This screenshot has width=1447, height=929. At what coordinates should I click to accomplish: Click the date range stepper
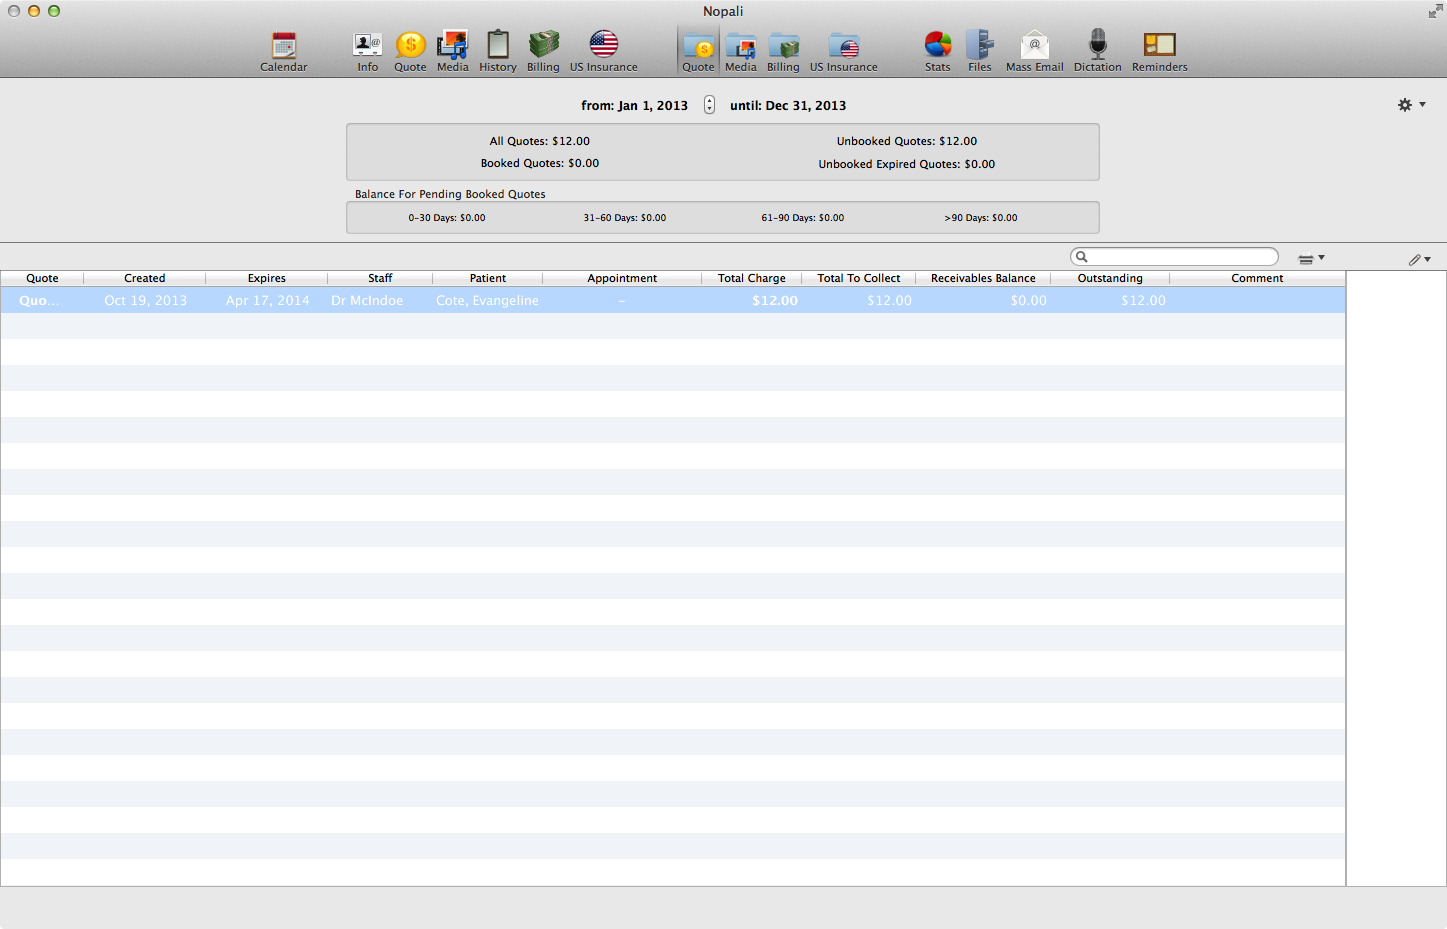(709, 105)
